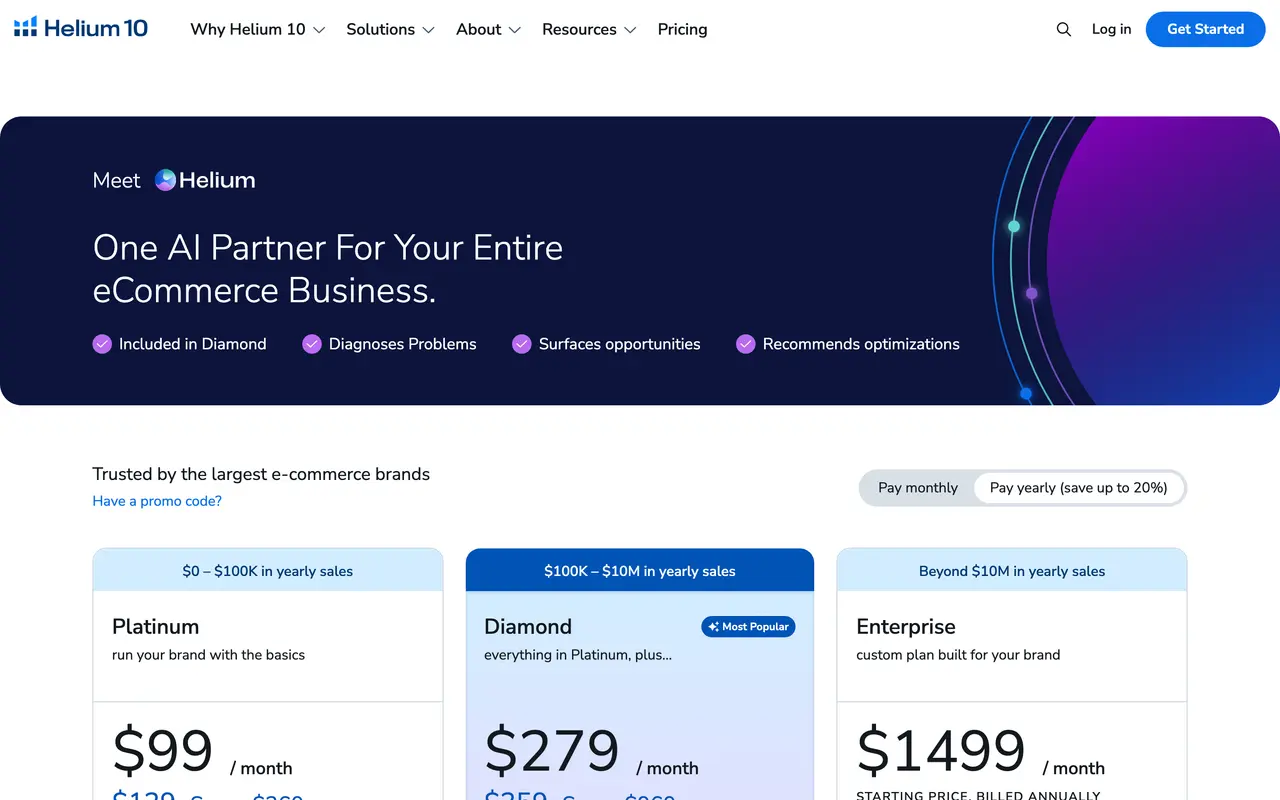Click 'custom plan built for your brand' text
This screenshot has height=800, width=1280.
point(959,655)
